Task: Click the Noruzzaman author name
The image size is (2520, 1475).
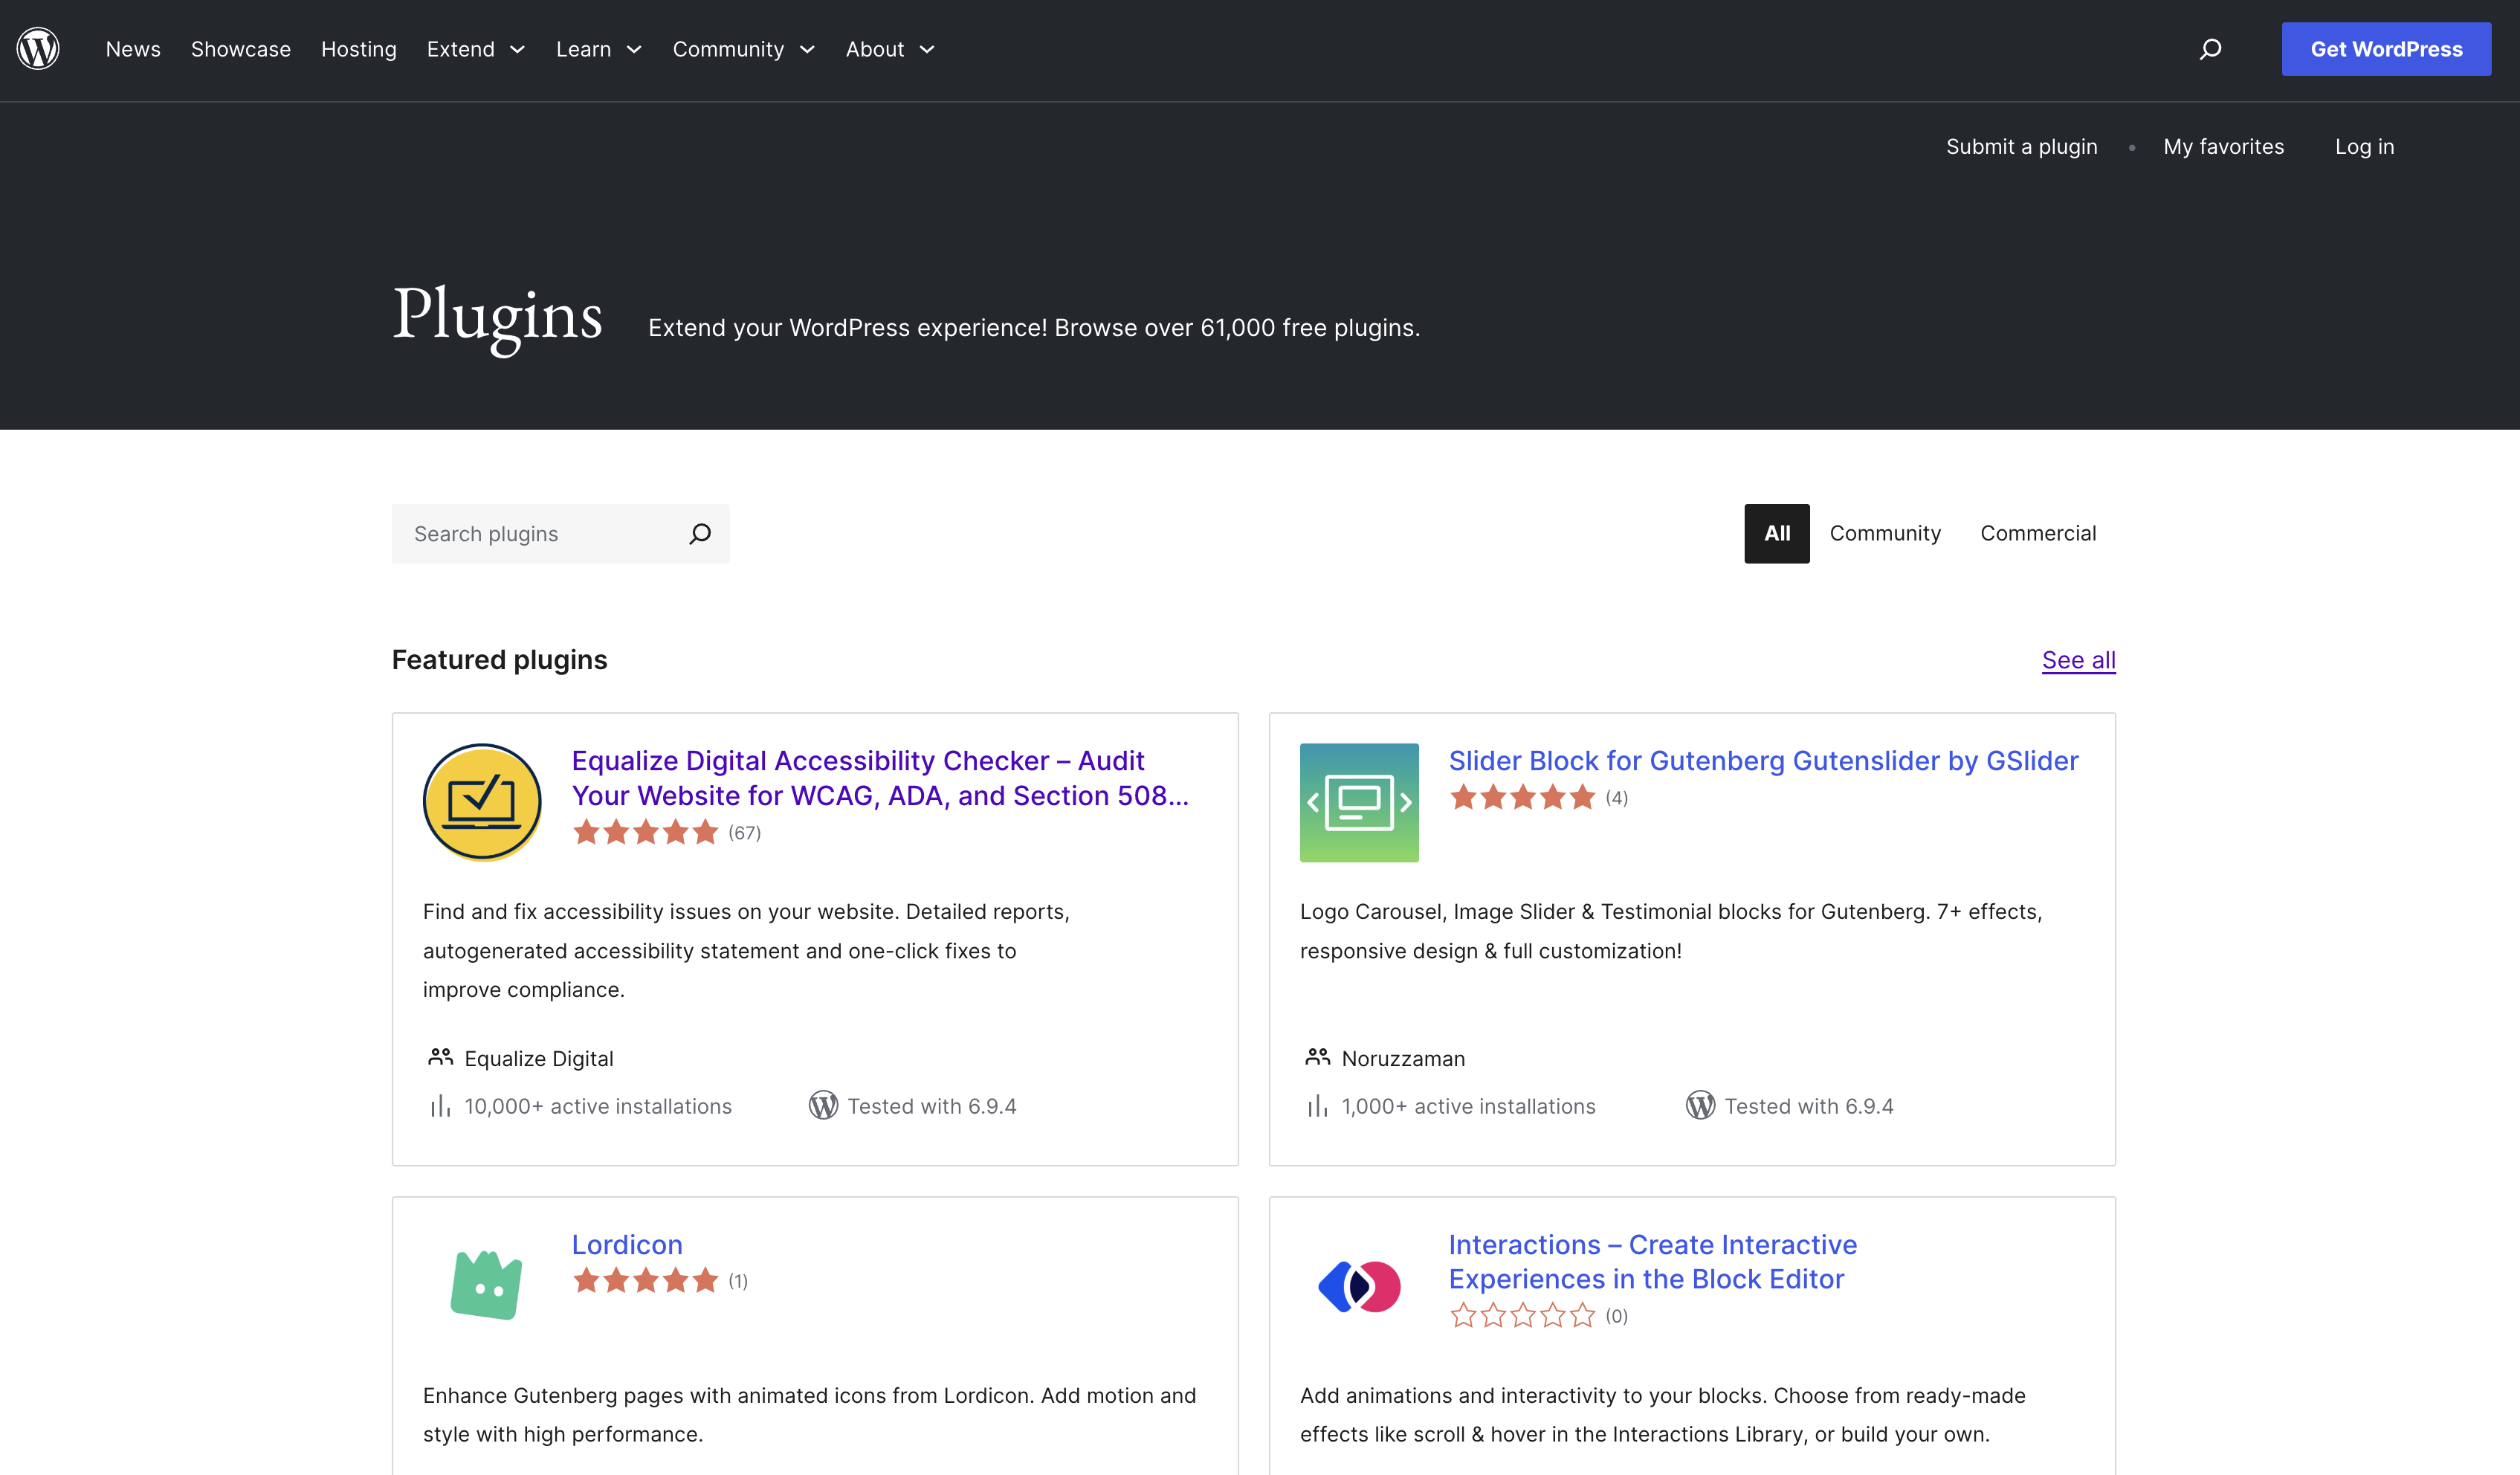Action: click(x=1403, y=1059)
